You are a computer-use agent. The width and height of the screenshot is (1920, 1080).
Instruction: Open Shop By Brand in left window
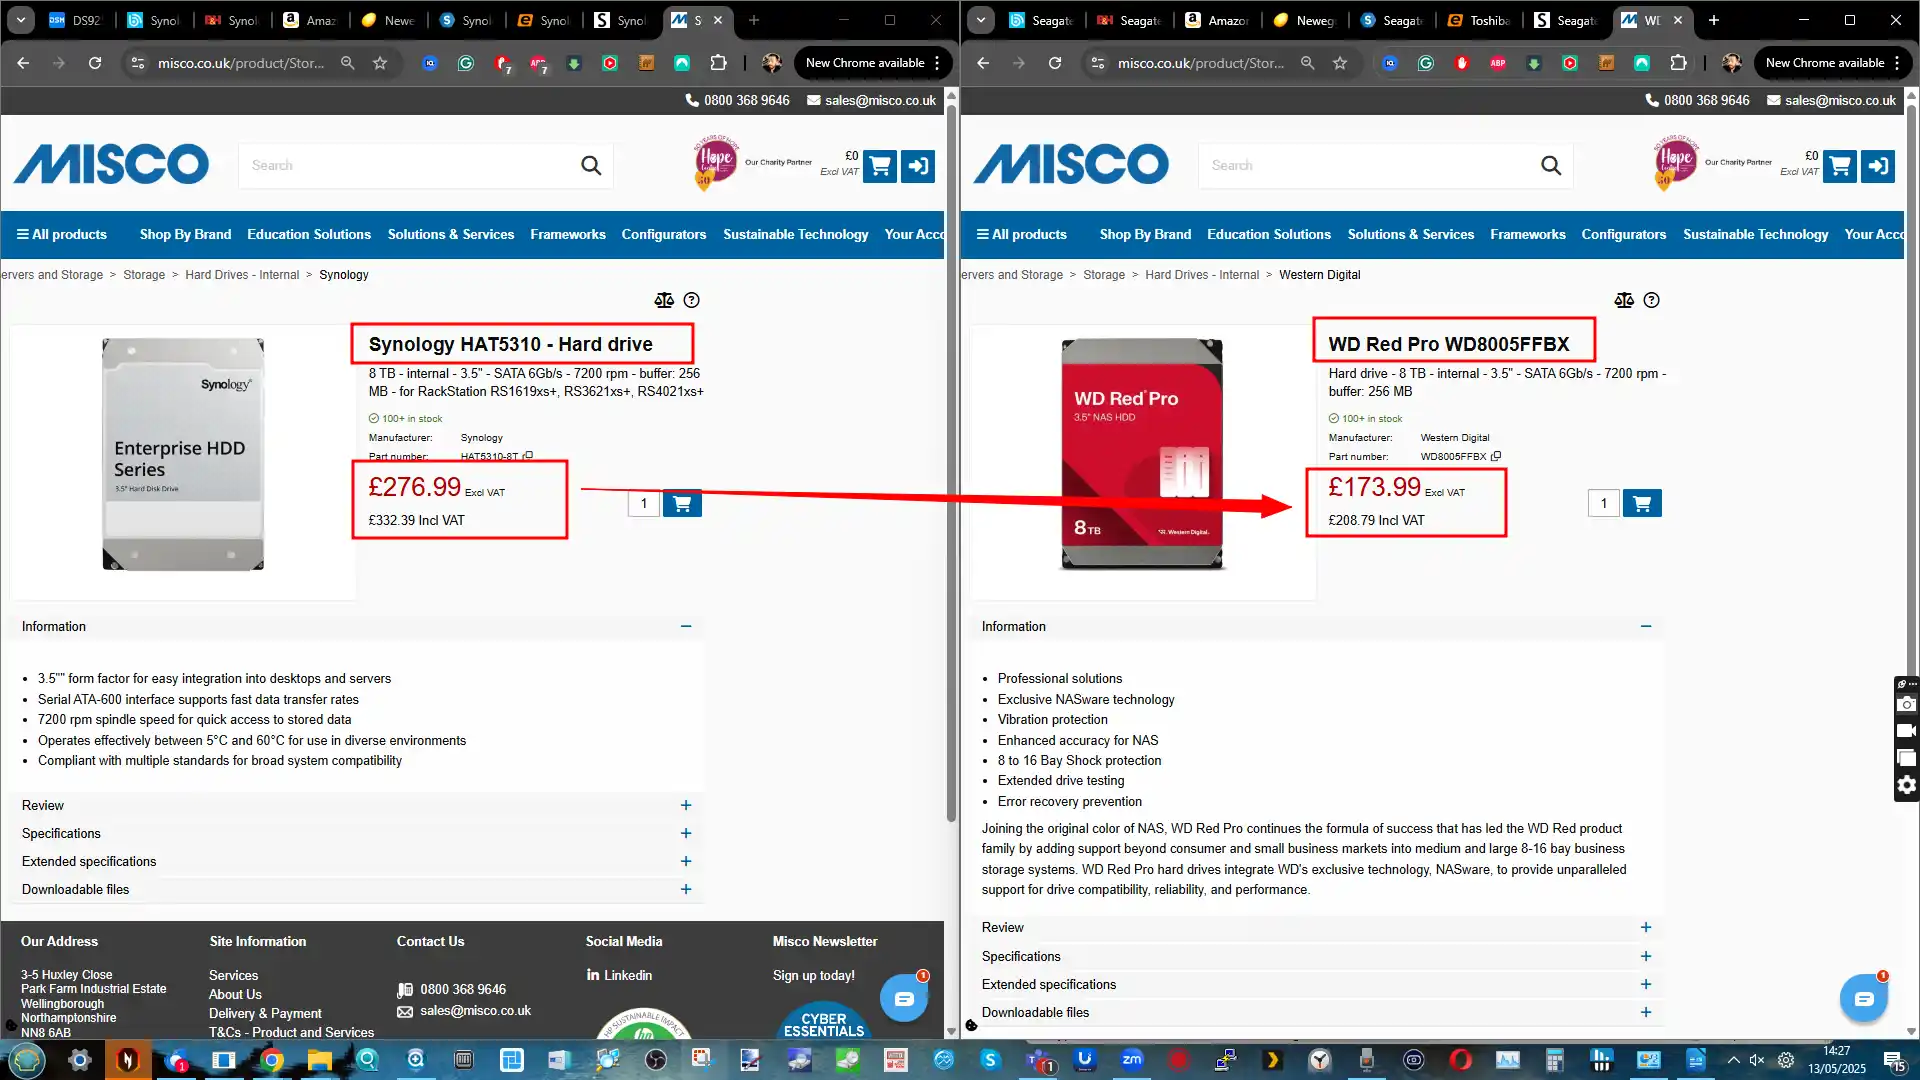[x=185, y=234]
